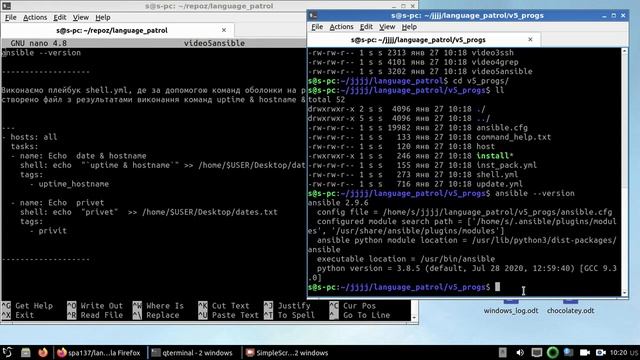Open Help menu in repoz terminal window
Image resolution: width=640 pixels, height=360 pixels.
click(x=103, y=18)
